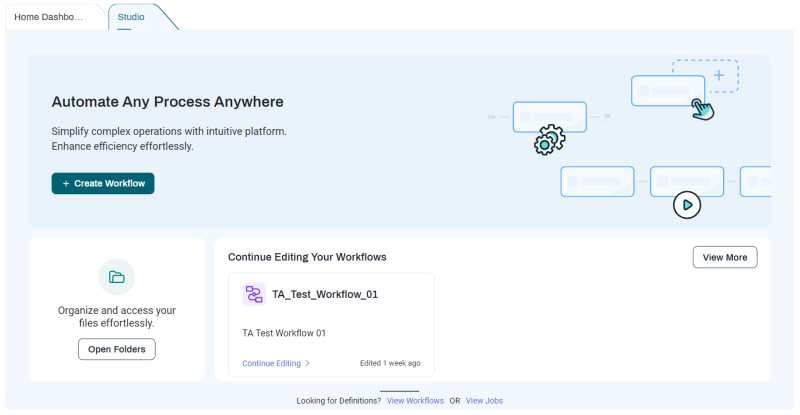Click the 'Continue Editing Your Workflows' heading
The image size is (800, 415).
[307, 257]
